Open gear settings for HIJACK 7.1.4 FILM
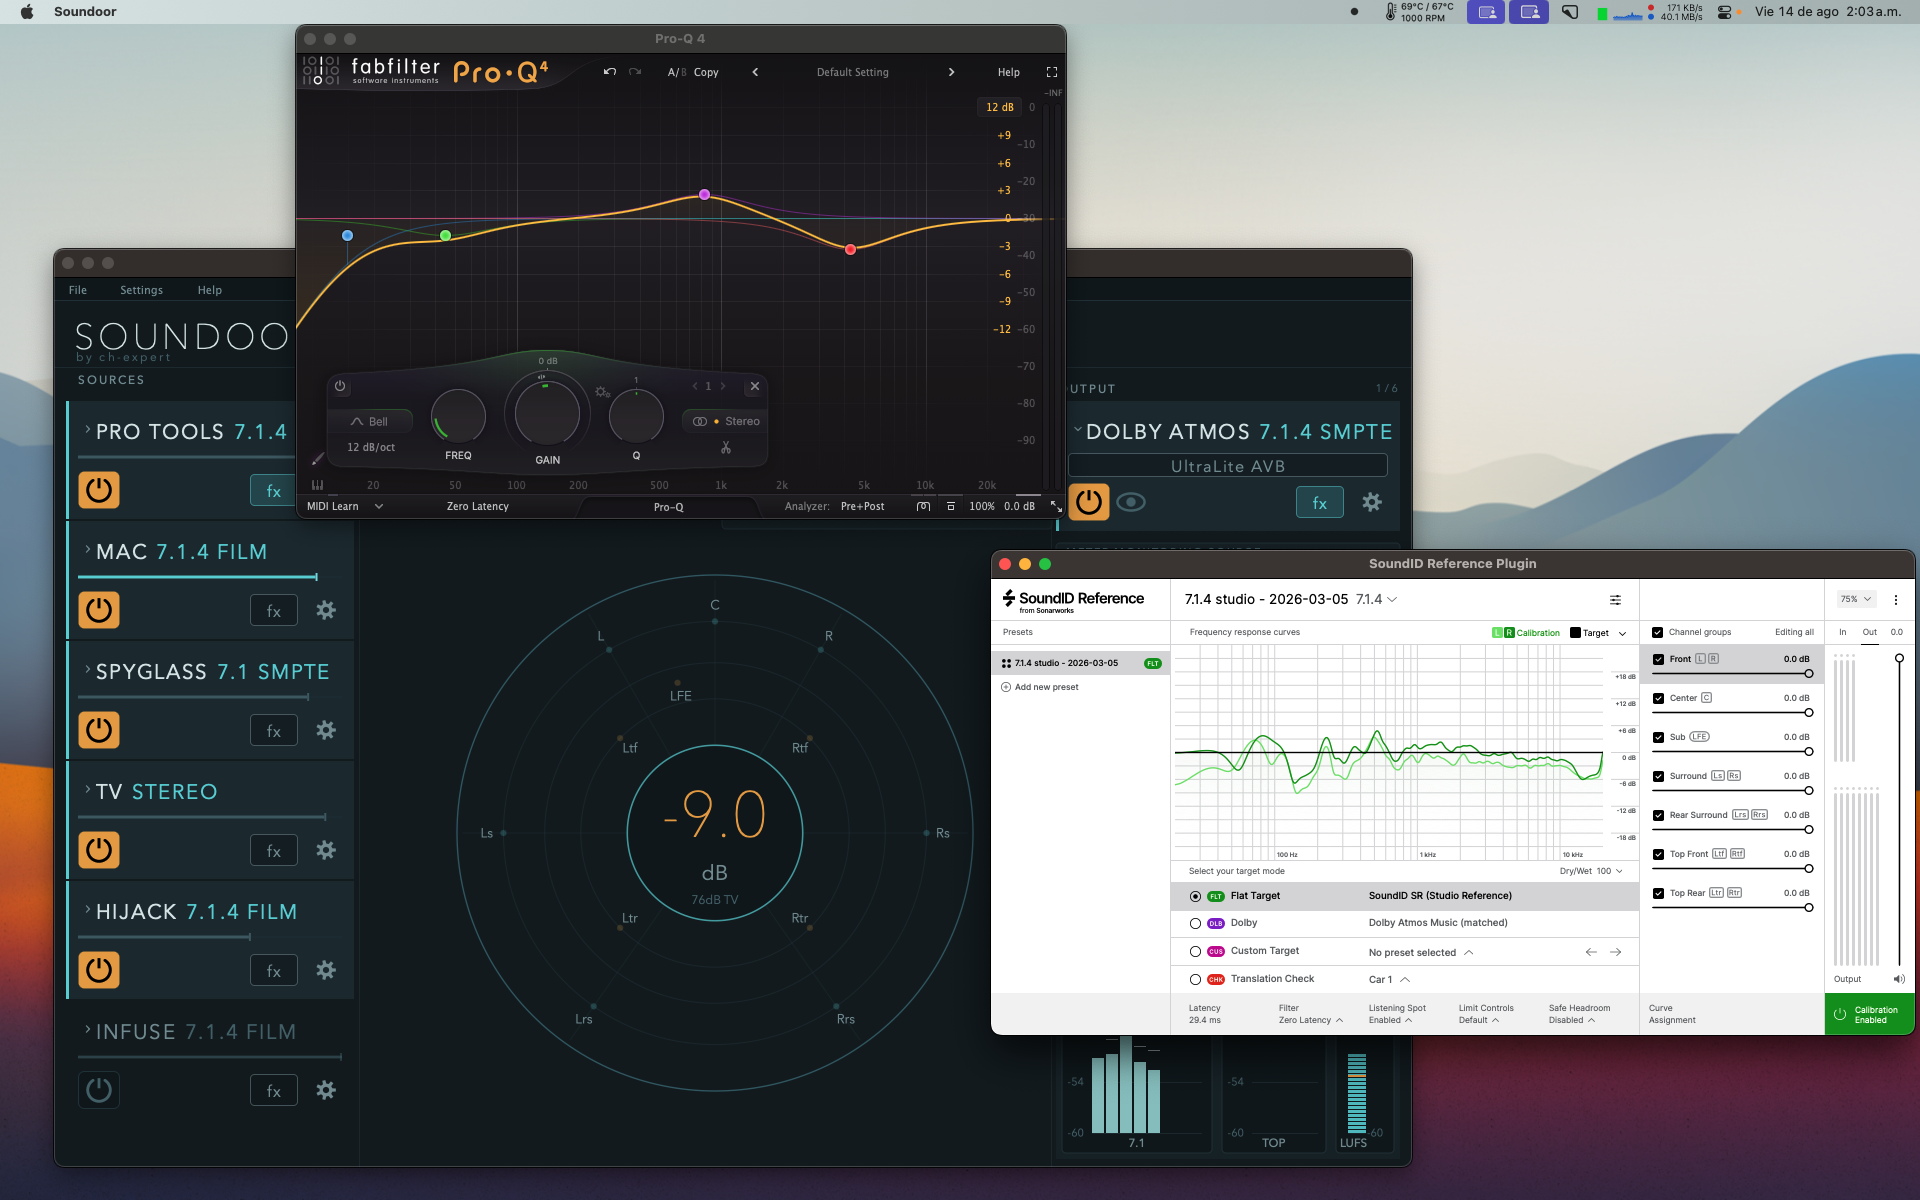This screenshot has height=1200, width=1920. (x=326, y=970)
